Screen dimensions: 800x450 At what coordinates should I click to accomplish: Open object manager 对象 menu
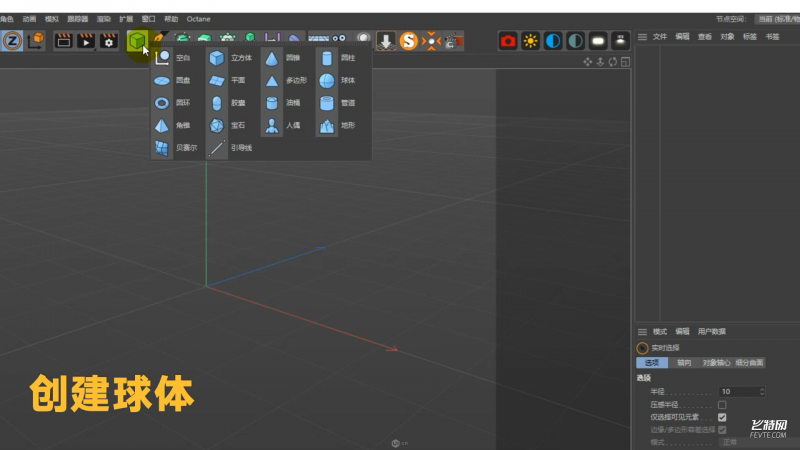727,37
